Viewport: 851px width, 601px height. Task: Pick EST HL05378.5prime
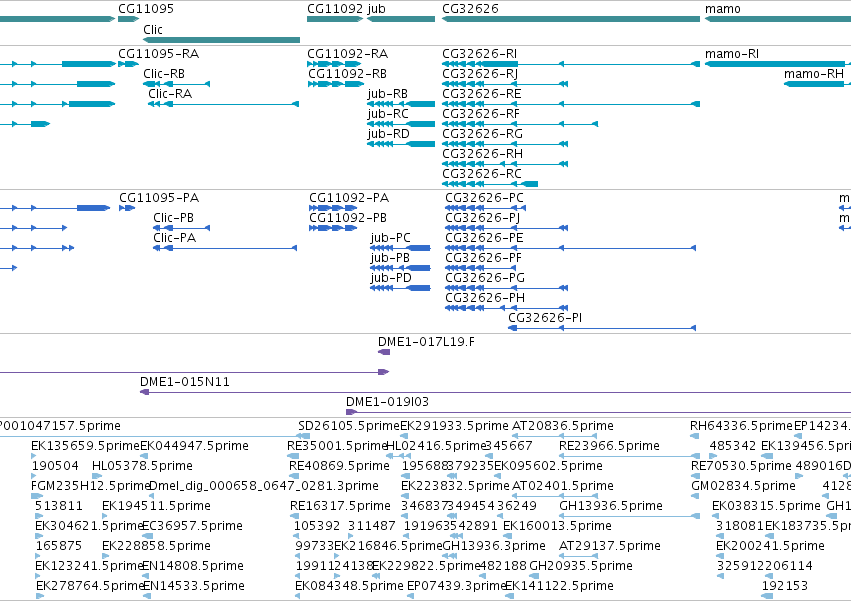point(142,466)
